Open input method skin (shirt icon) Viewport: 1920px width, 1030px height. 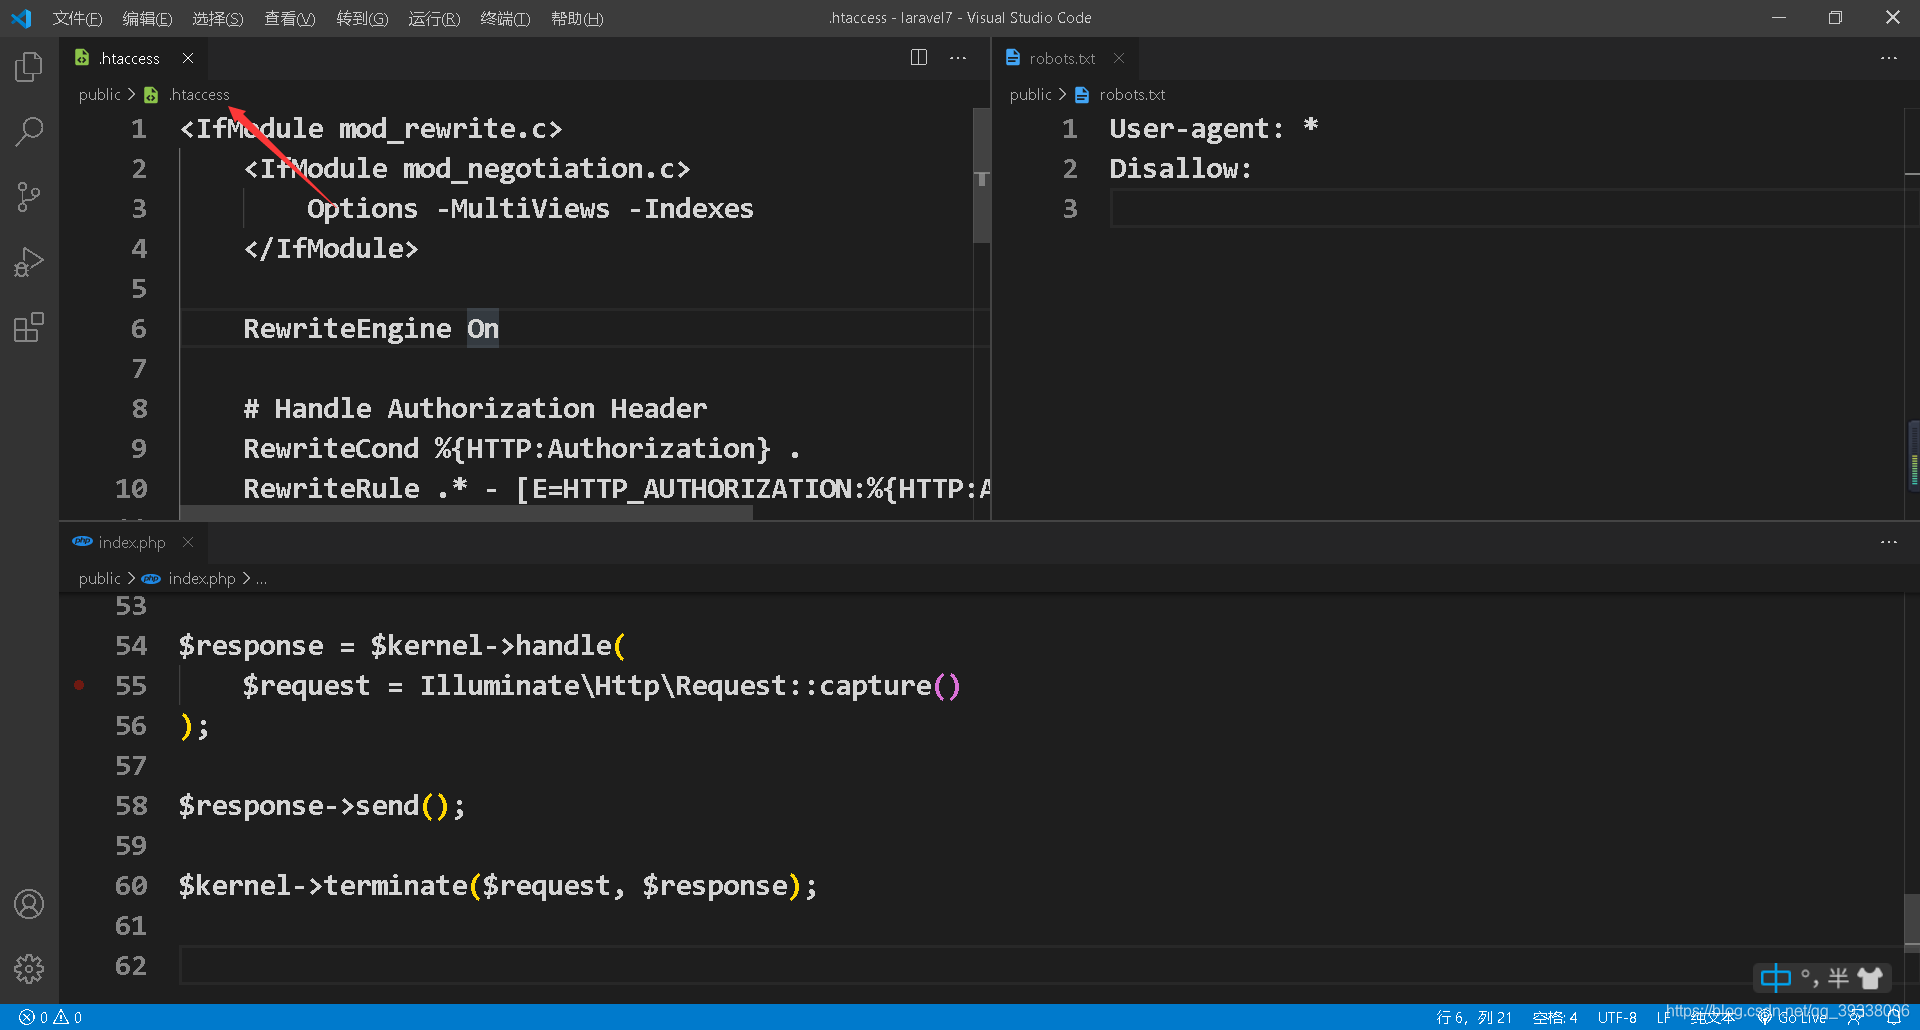pos(1871,978)
